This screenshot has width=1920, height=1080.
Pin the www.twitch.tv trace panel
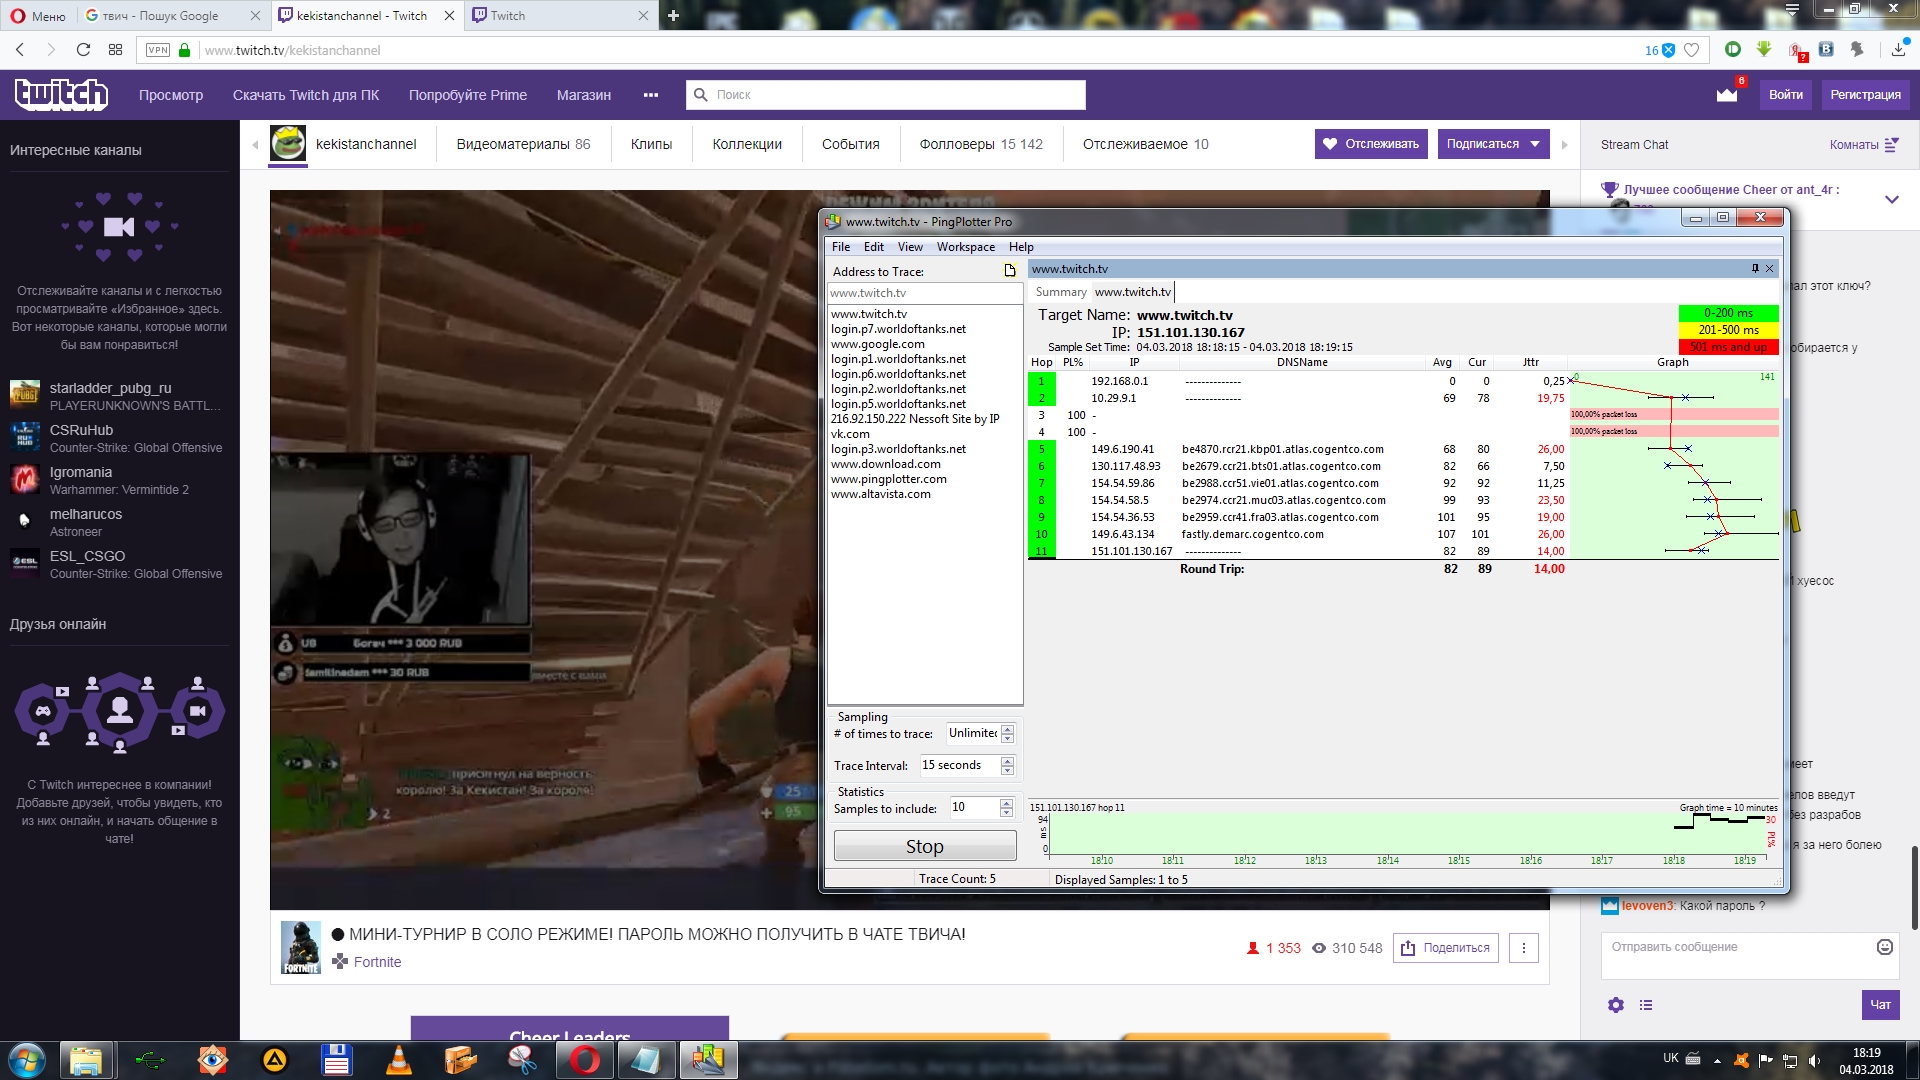(x=1755, y=269)
